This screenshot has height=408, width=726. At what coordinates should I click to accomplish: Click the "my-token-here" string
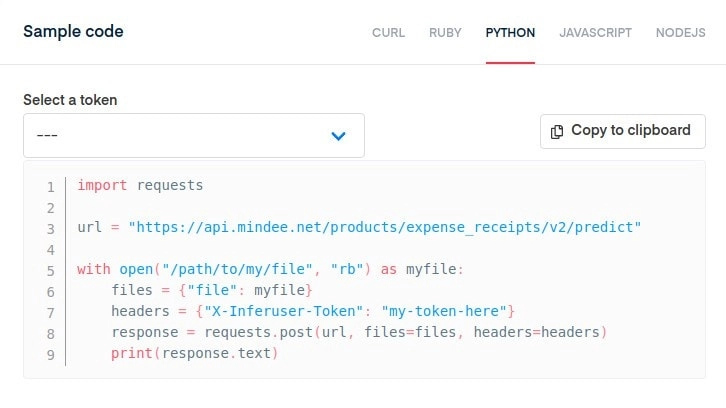[x=444, y=311]
